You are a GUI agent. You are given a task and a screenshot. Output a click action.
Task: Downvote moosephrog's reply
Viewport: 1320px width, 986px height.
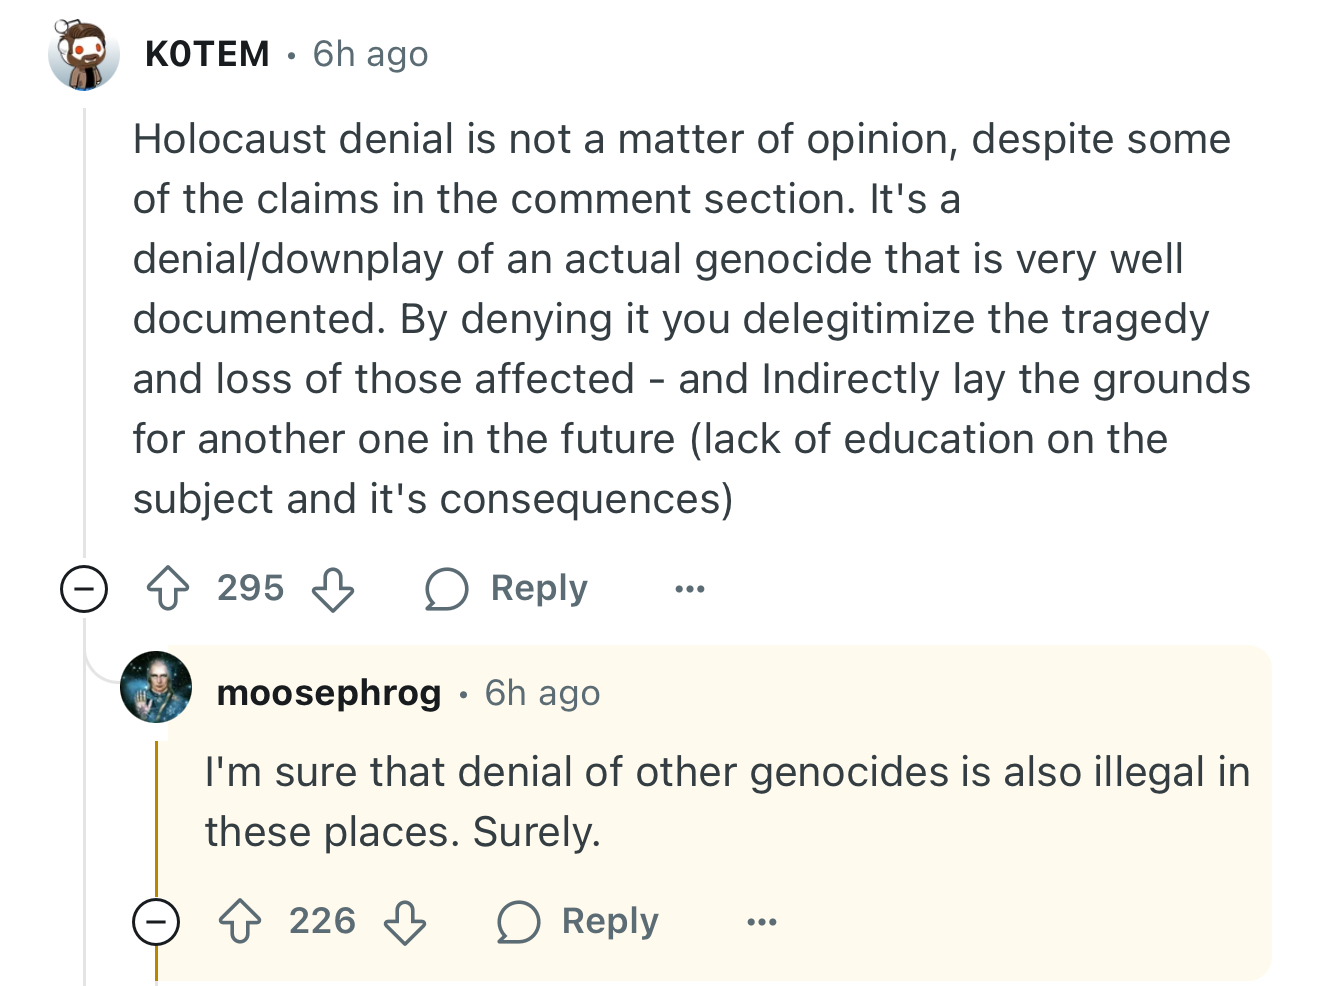(405, 922)
